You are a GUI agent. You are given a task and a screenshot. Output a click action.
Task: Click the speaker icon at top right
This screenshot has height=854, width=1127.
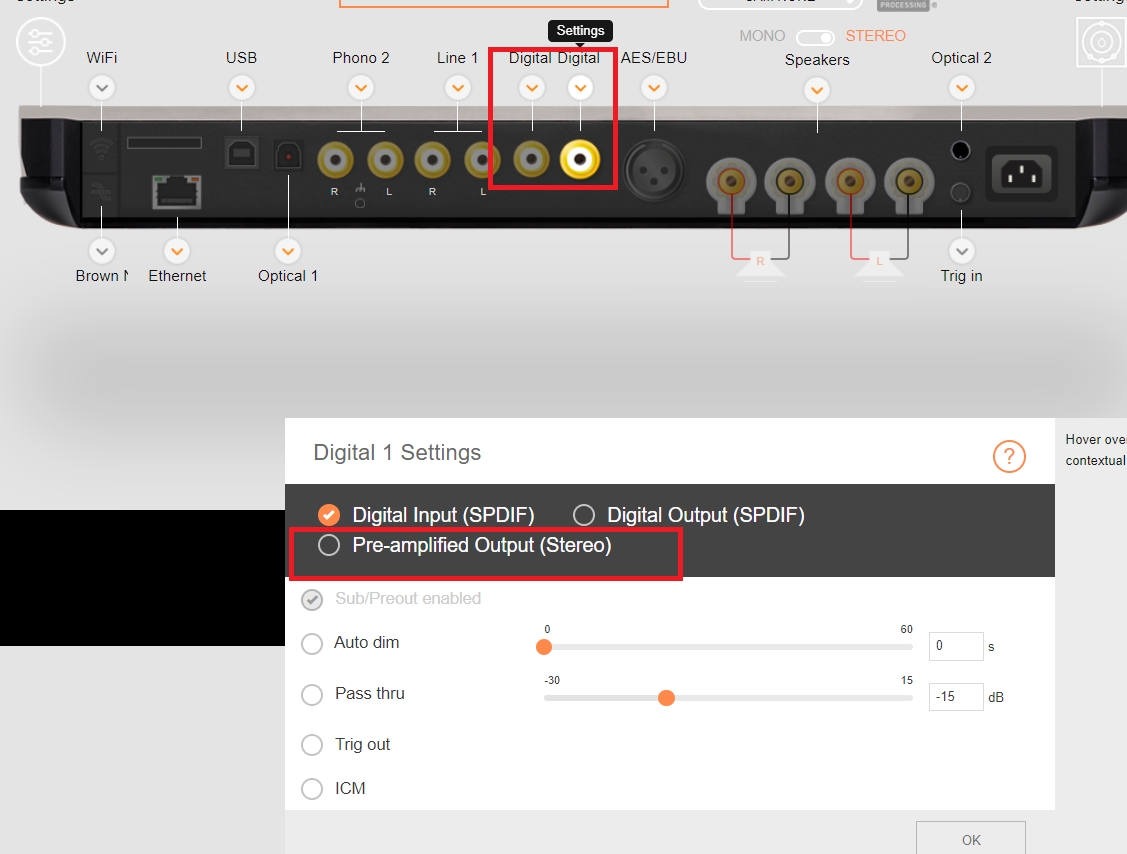tap(1100, 43)
